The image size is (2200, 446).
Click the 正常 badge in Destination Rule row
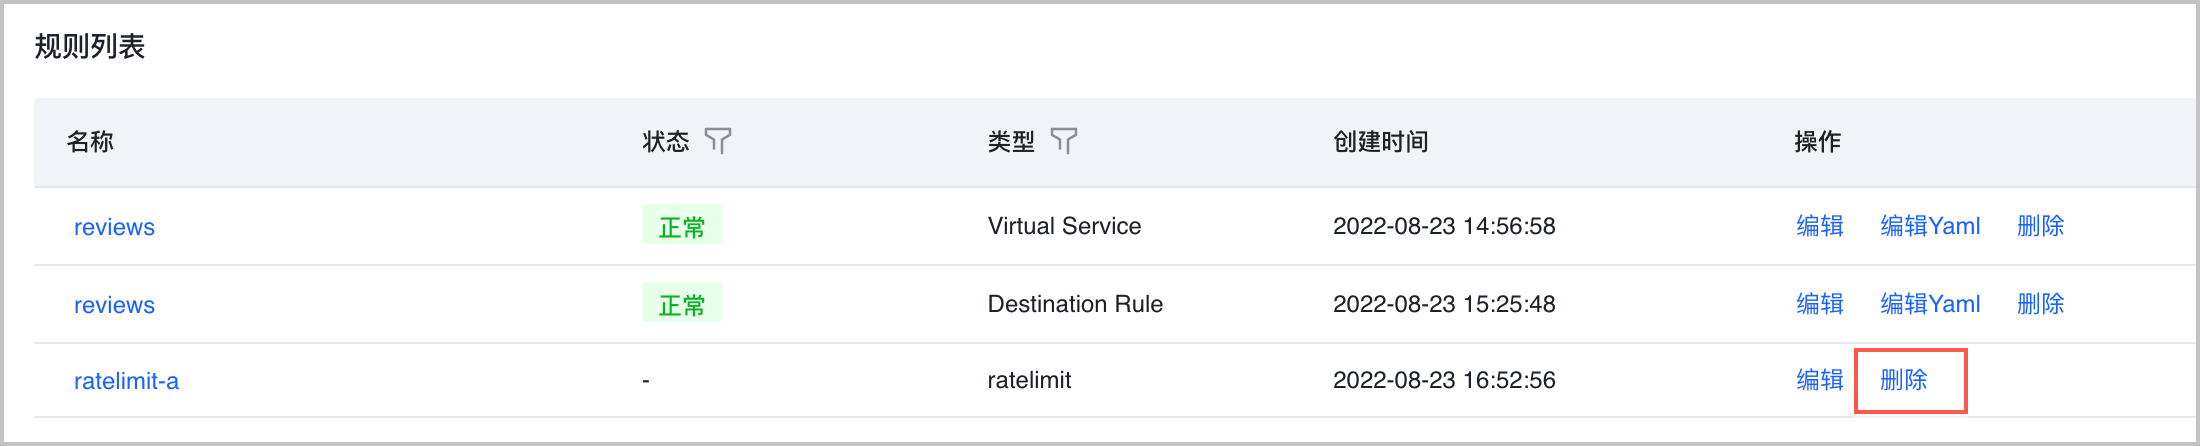click(681, 304)
